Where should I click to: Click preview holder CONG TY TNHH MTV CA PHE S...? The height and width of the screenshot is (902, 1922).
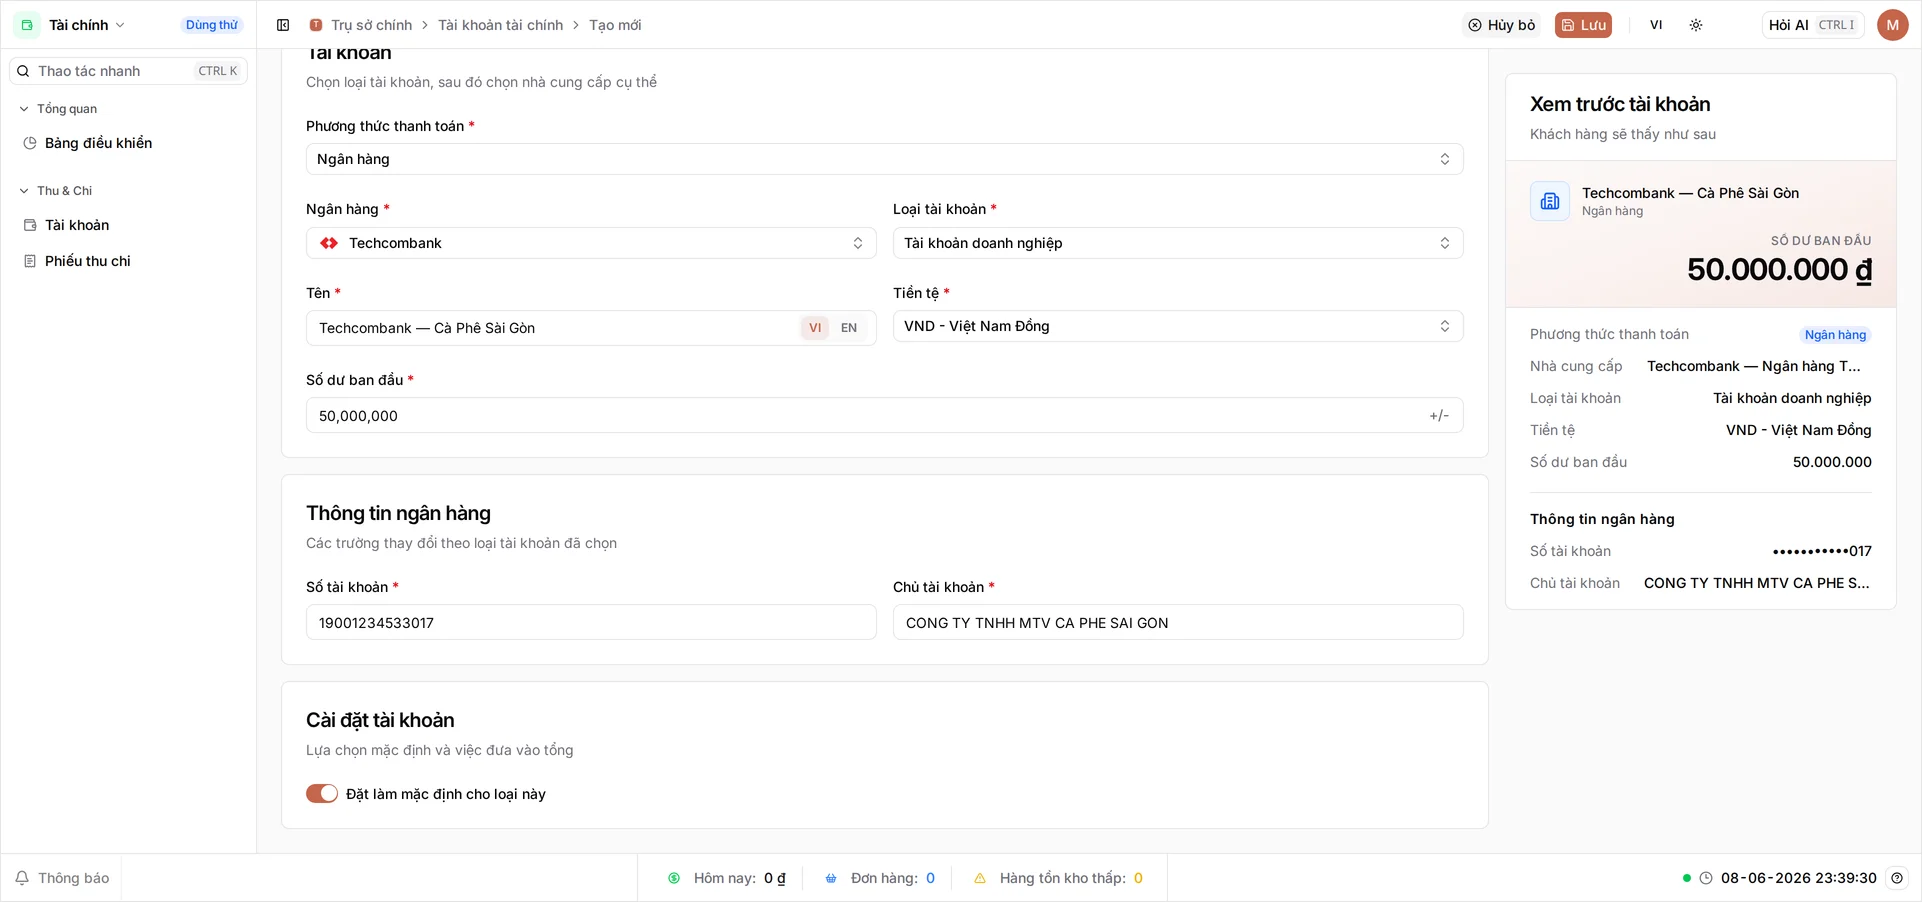[1757, 583]
